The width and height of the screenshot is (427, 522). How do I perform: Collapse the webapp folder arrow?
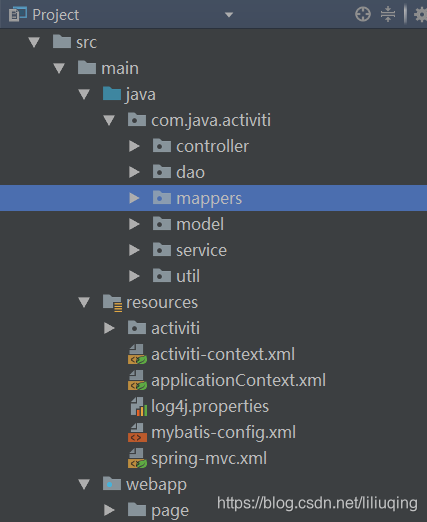coord(84,484)
